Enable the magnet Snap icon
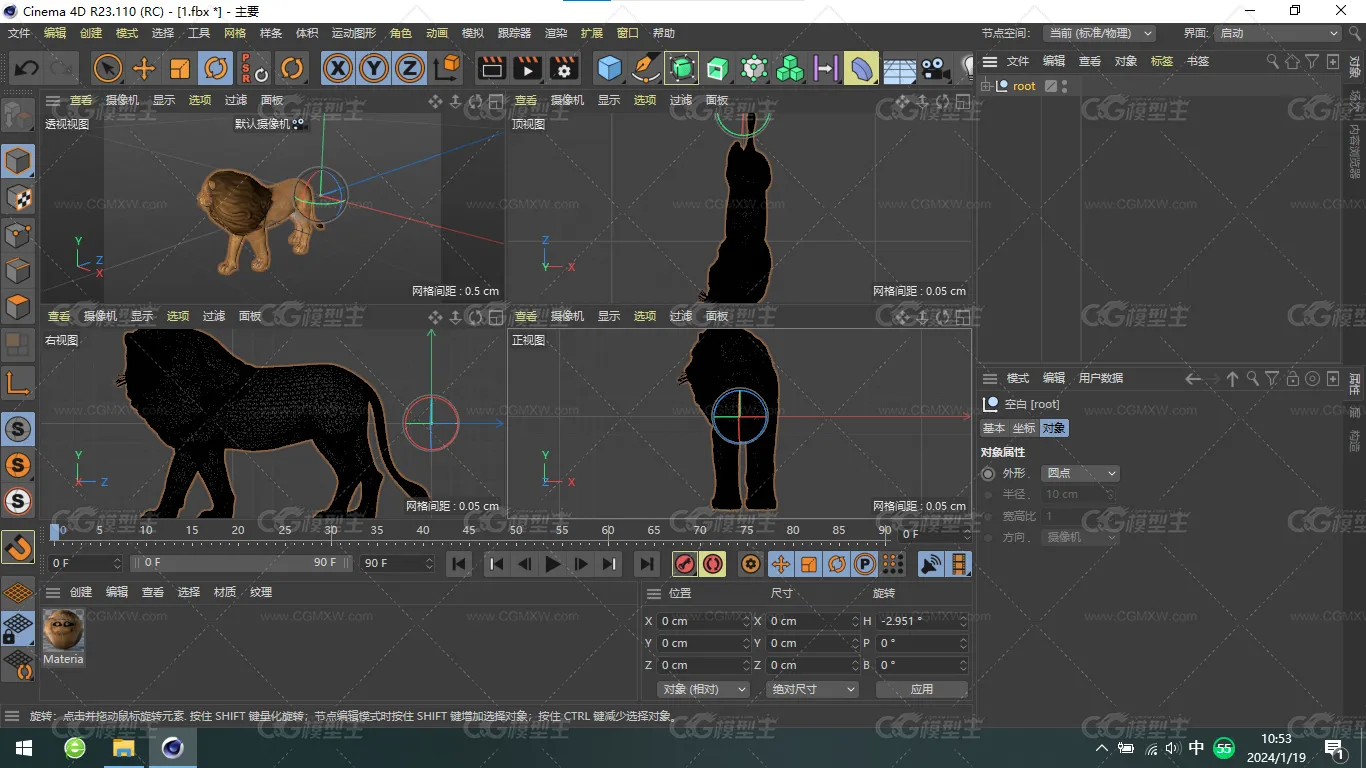This screenshot has width=1366, height=768. [18, 547]
